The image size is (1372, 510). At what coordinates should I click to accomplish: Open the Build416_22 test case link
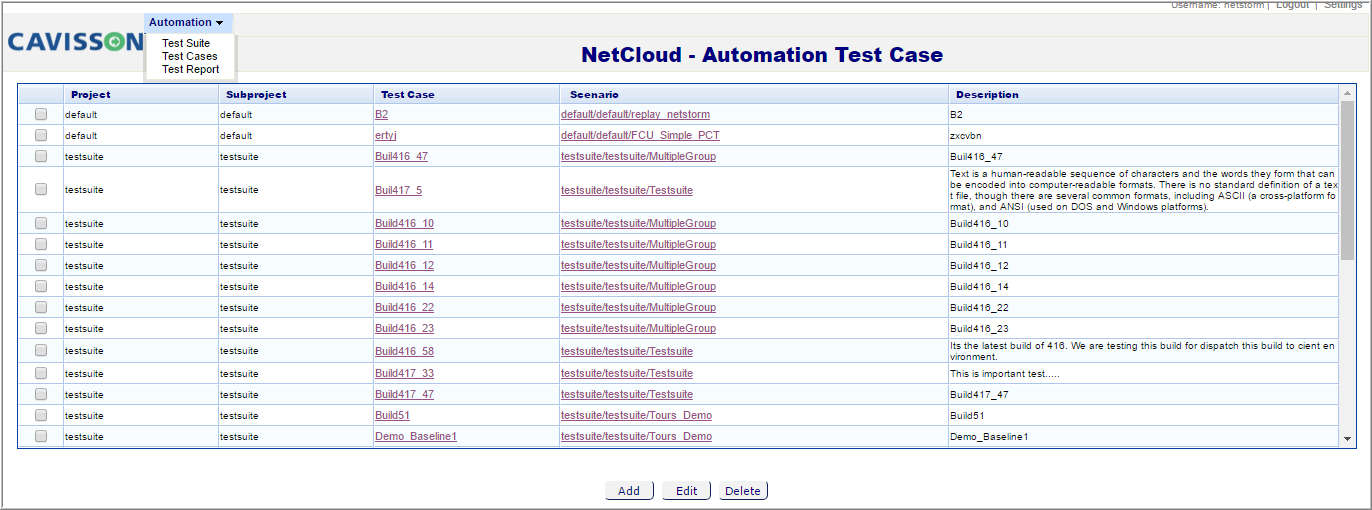pyautogui.click(x=404, y=308)
